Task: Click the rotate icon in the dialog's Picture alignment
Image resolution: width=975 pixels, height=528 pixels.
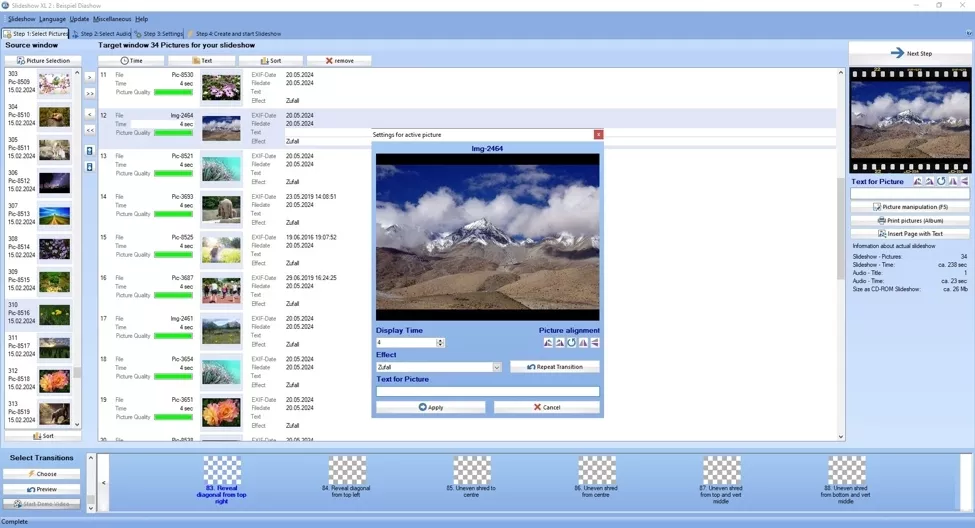Action: click(x=572, y=342)
